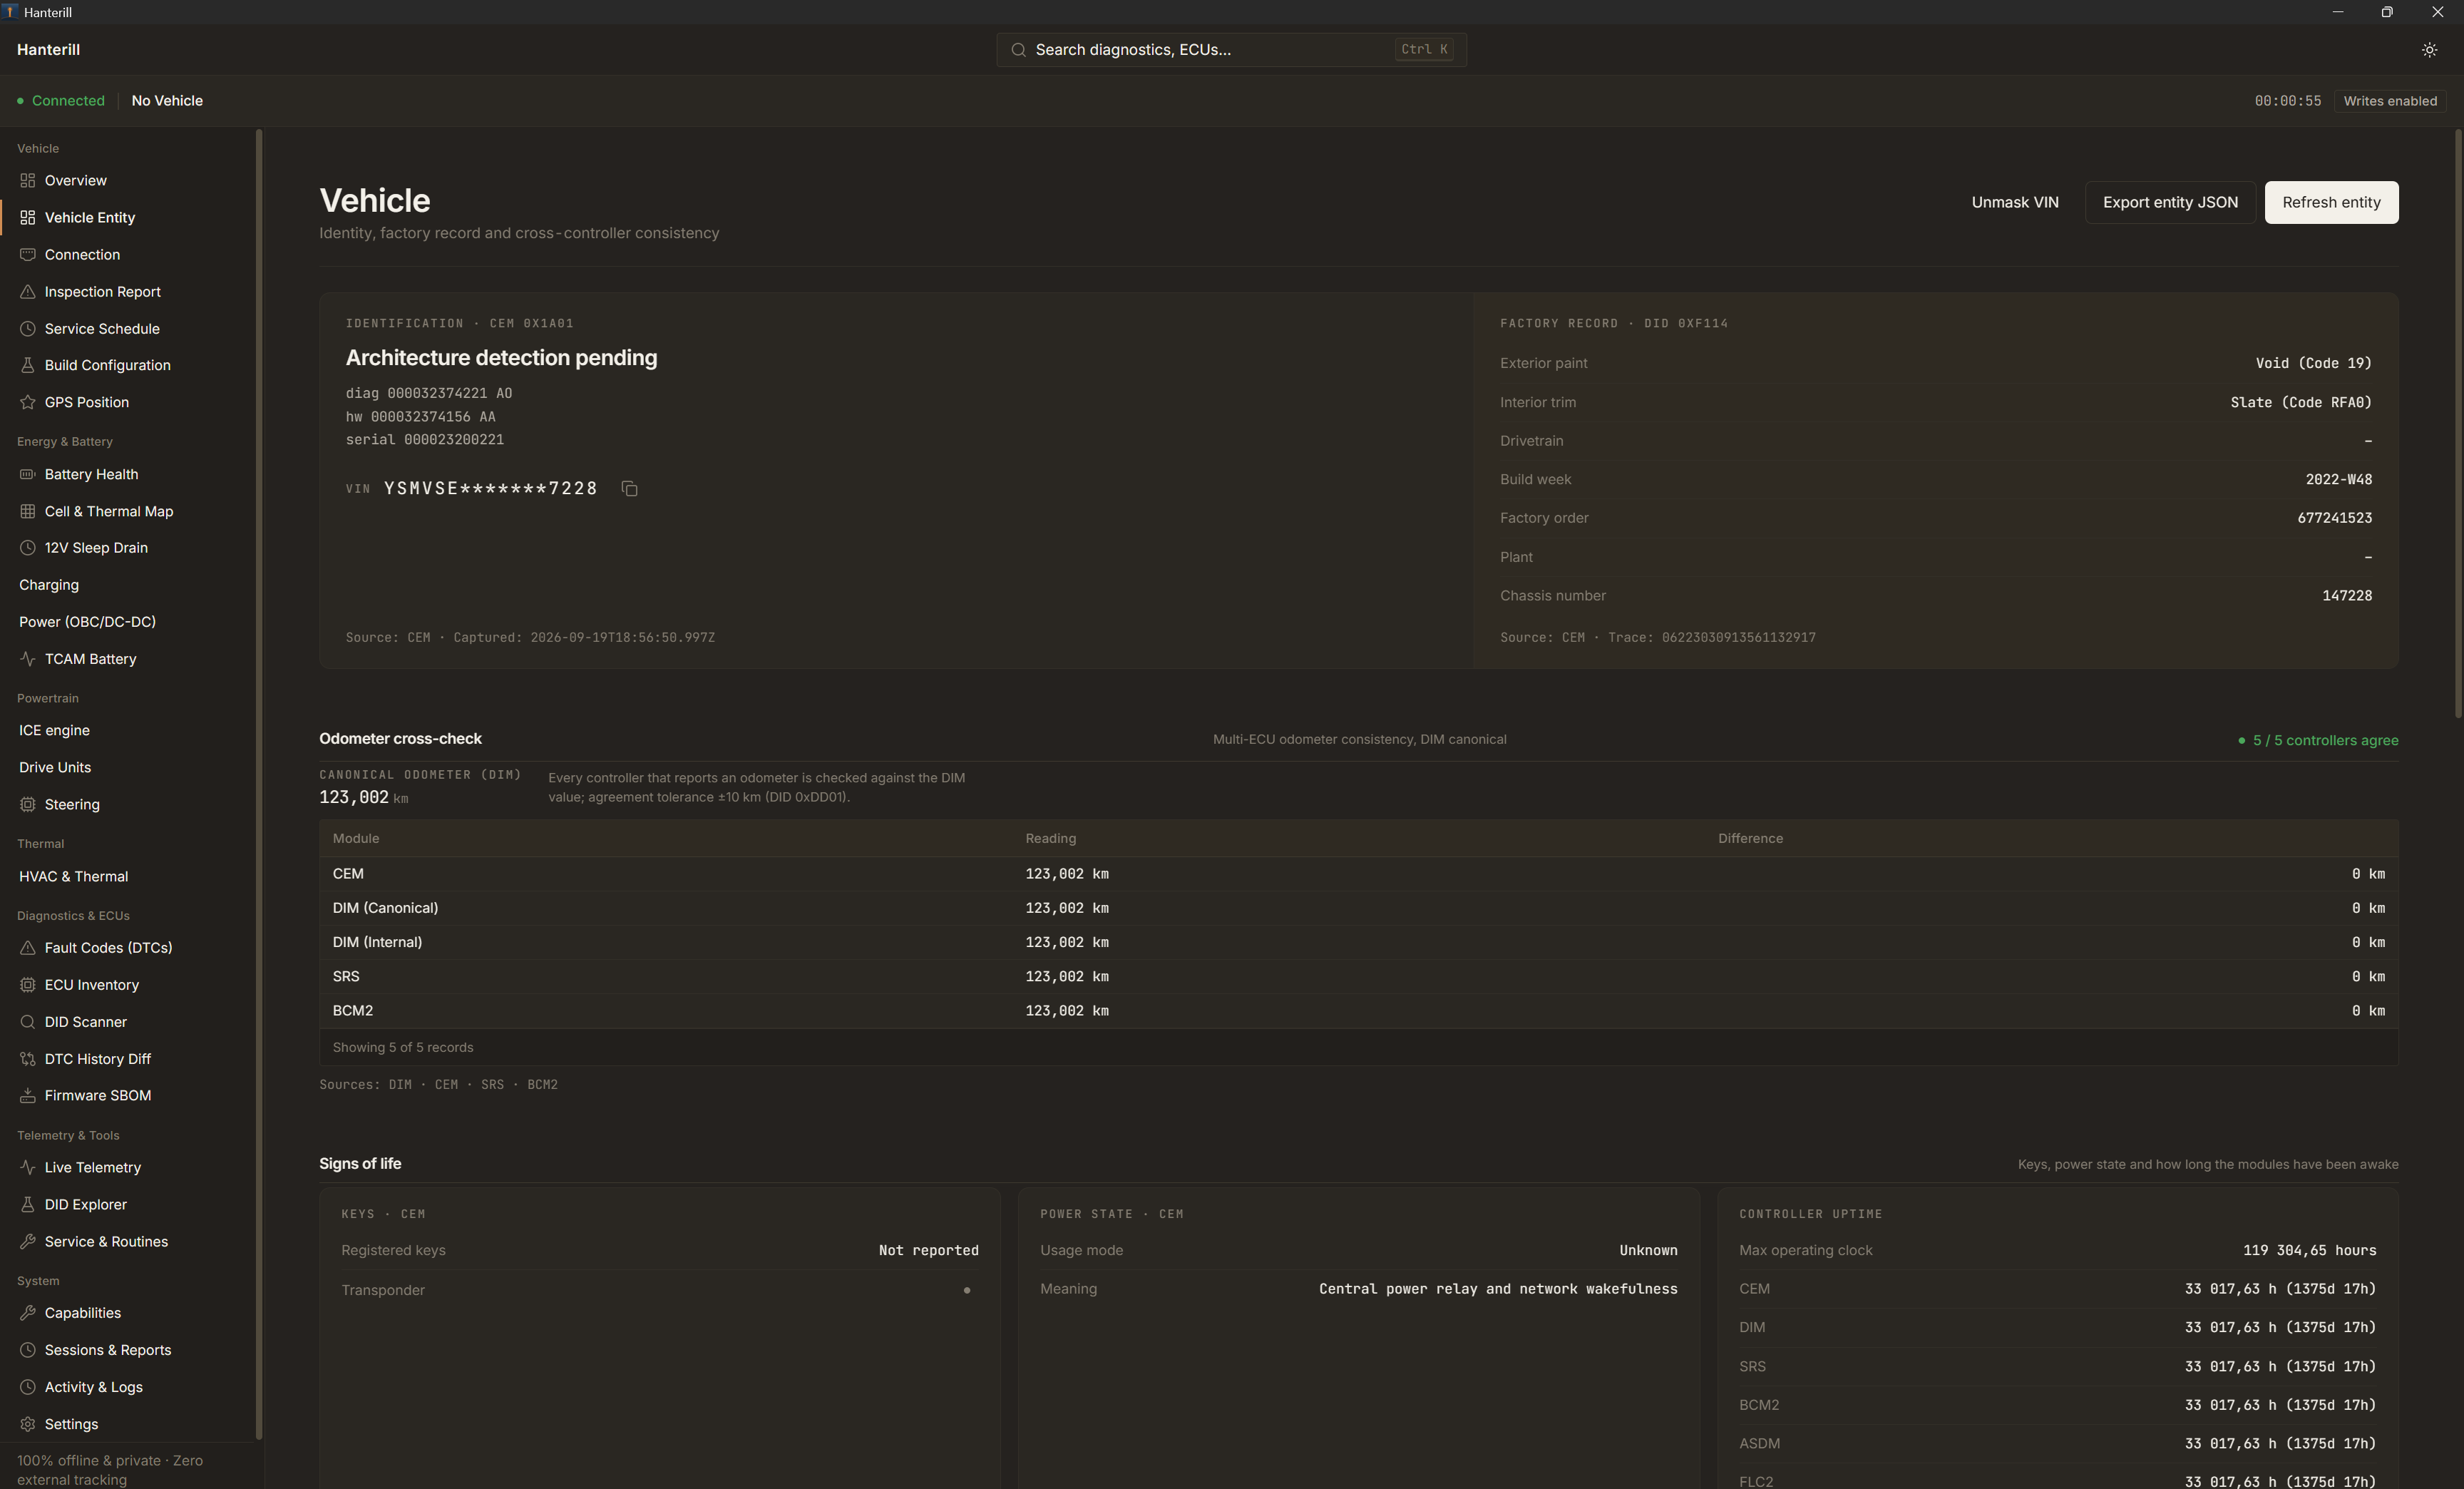Screen dimensions: 2464x1489
Task: Click the Cell & Thermal Map grid icon
Action: click(28, 511)
